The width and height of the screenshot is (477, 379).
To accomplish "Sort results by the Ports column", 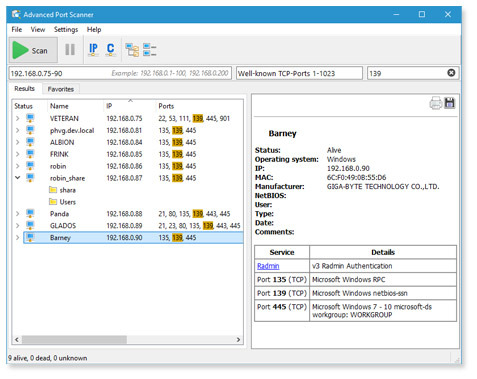I will pyautogui.click(x=166, y=106).
